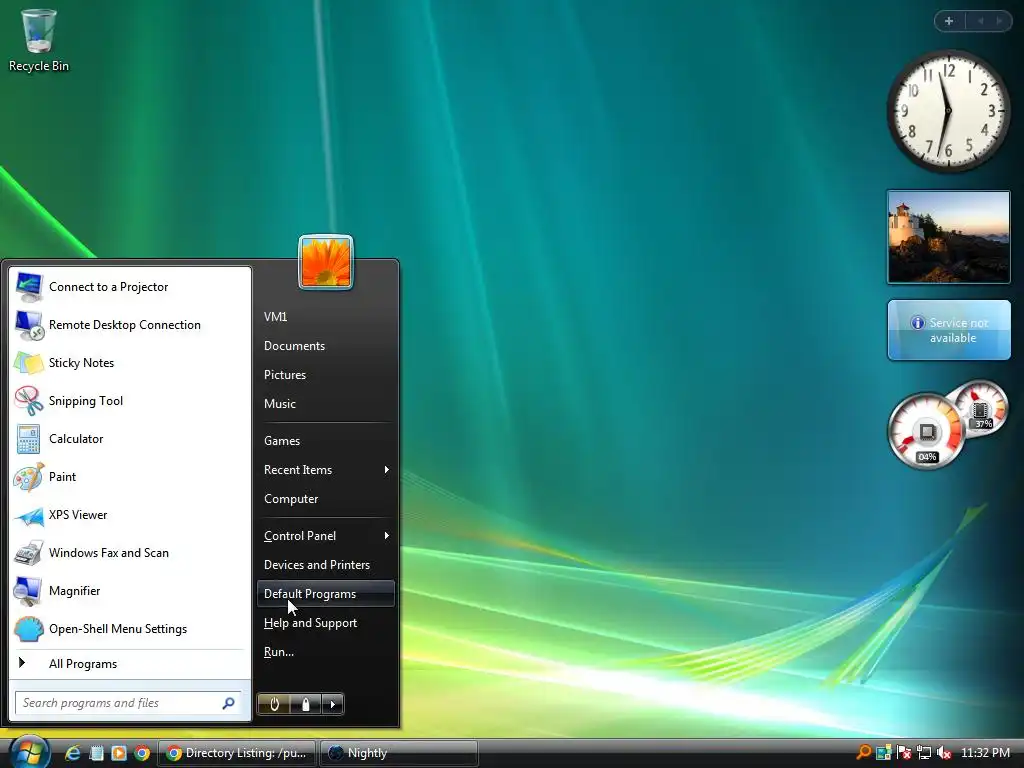Click the notepad icon in quick launch
The height and width of the screenshot is (768, 1024).
pos(97,753)
